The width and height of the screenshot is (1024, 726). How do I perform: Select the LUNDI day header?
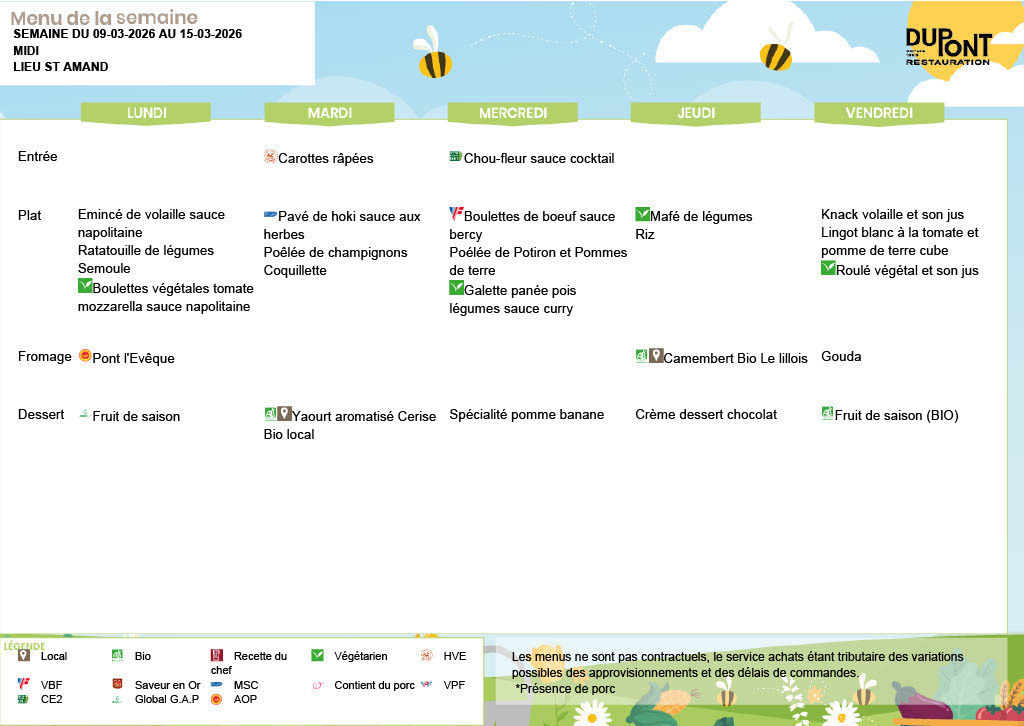point(146,113)
